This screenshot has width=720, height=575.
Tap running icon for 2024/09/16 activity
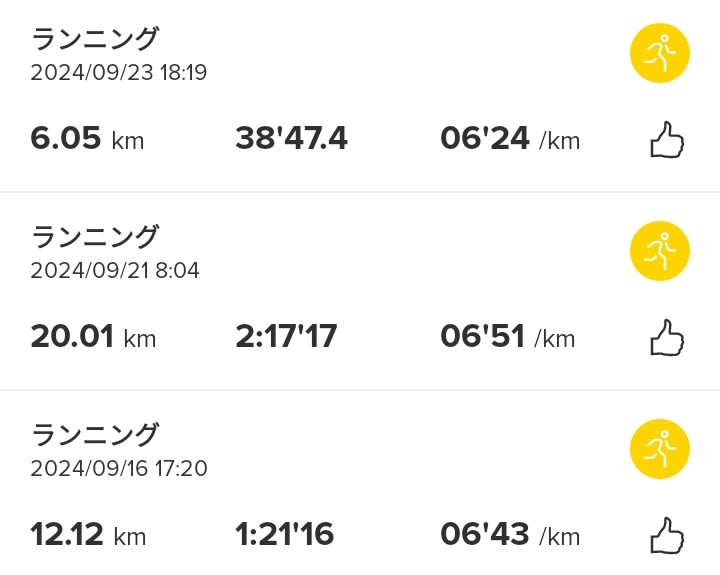pos(659,449)
